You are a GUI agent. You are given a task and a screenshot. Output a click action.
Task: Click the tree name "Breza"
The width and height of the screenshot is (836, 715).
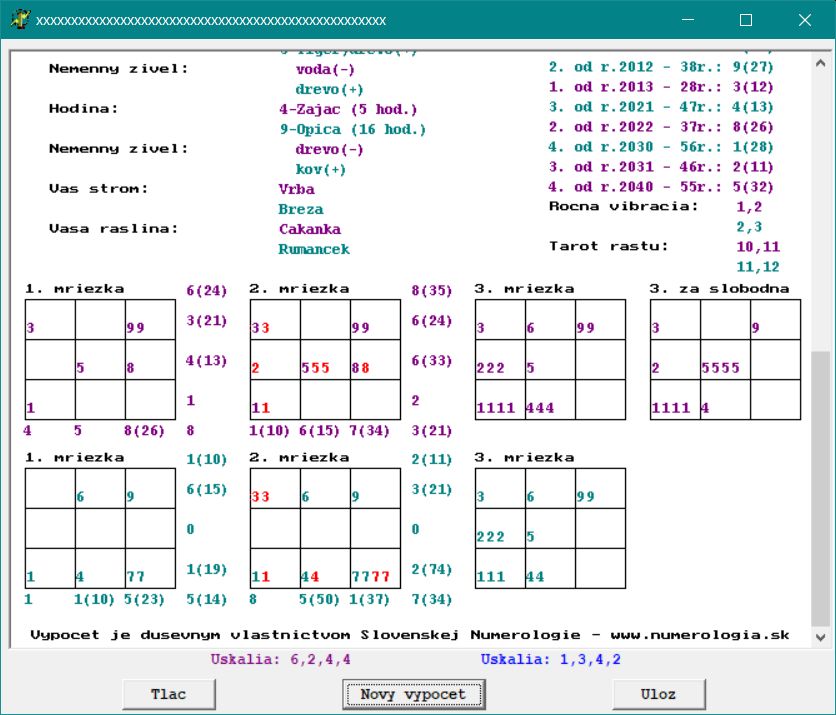coord(301,210)
